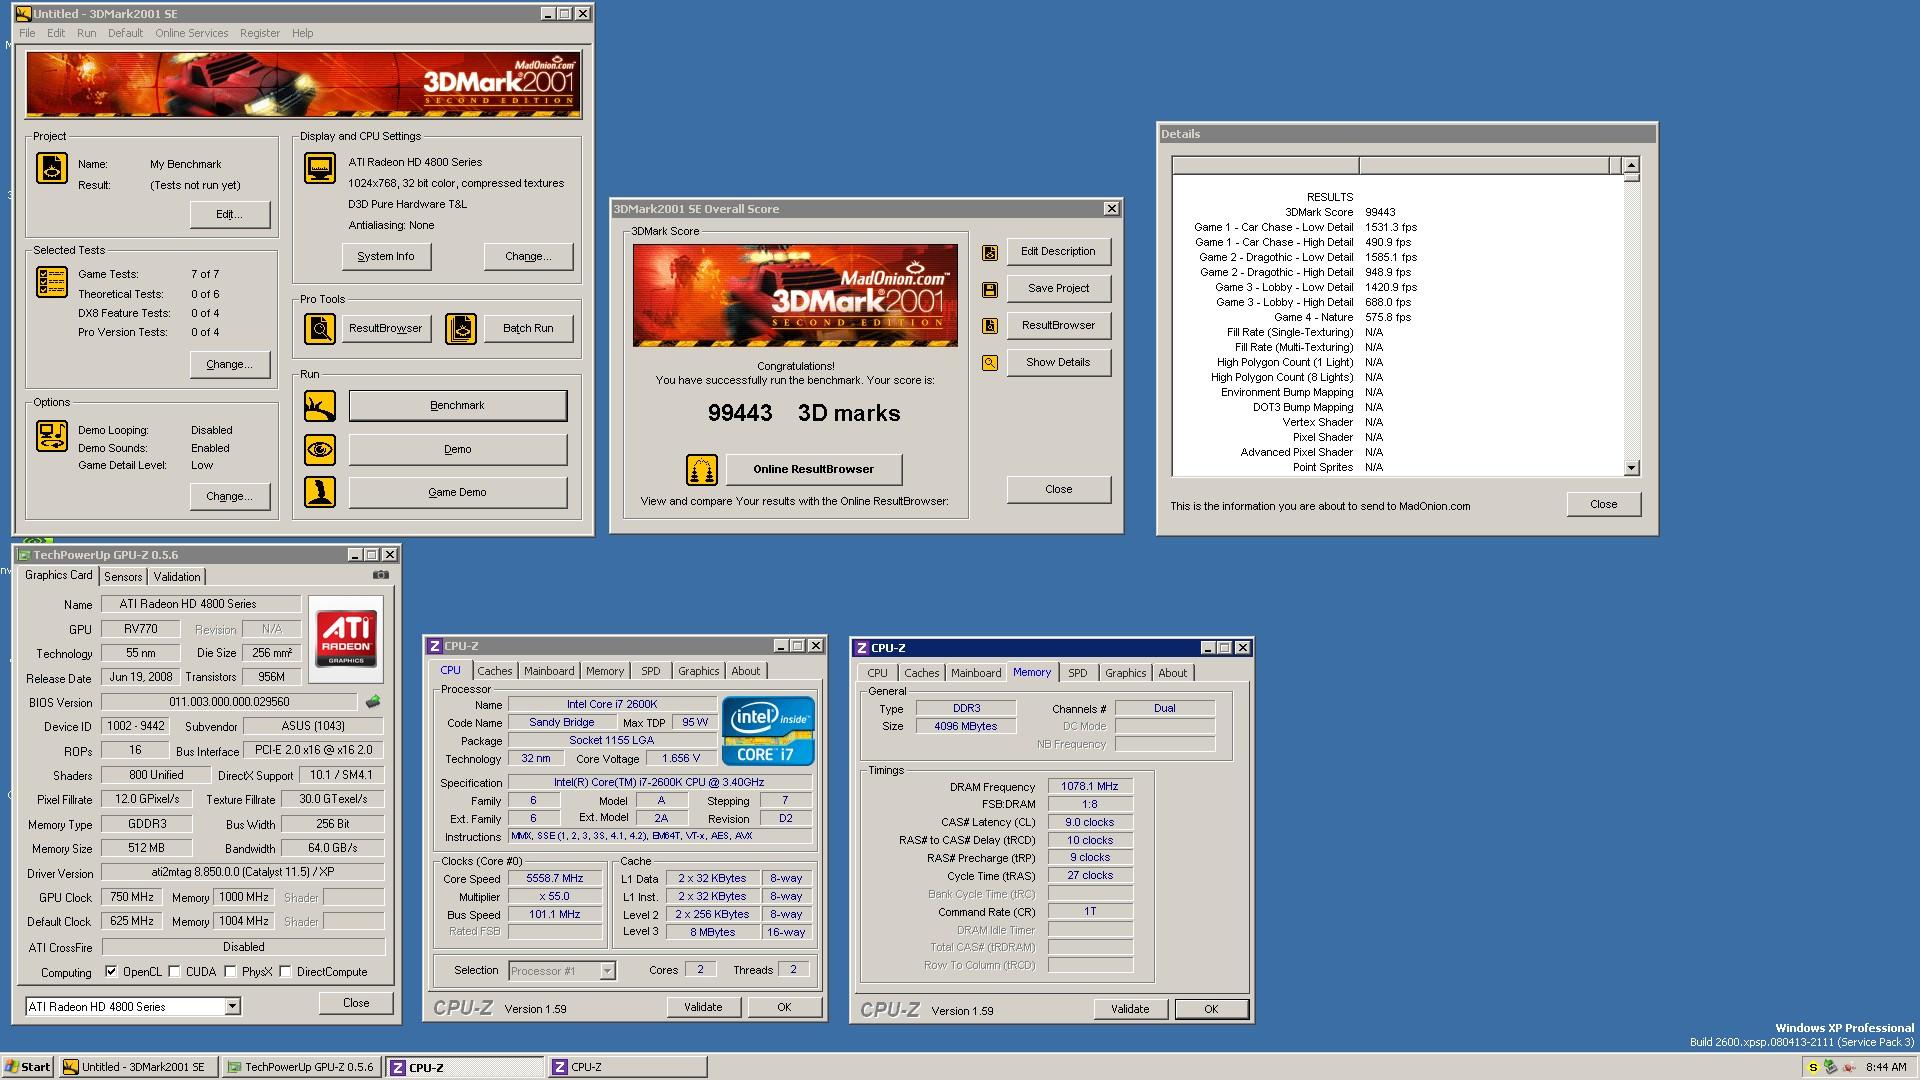Click the ResultBrowser icon in score dialog
Image resolution: width=1920 pixels, height=1080 pixels.
tap(990, 326)
